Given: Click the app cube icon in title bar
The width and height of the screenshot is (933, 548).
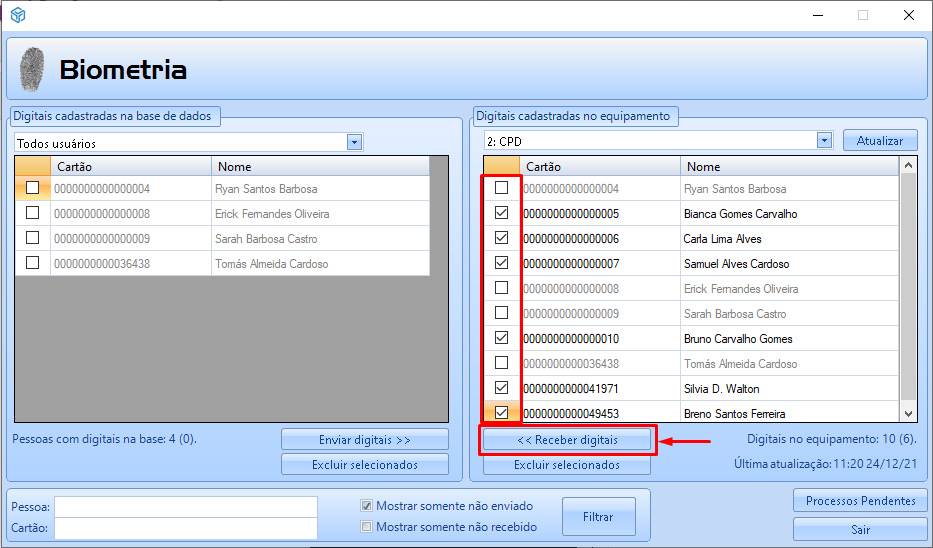Looking at the screenshot, I should point(18,15).
